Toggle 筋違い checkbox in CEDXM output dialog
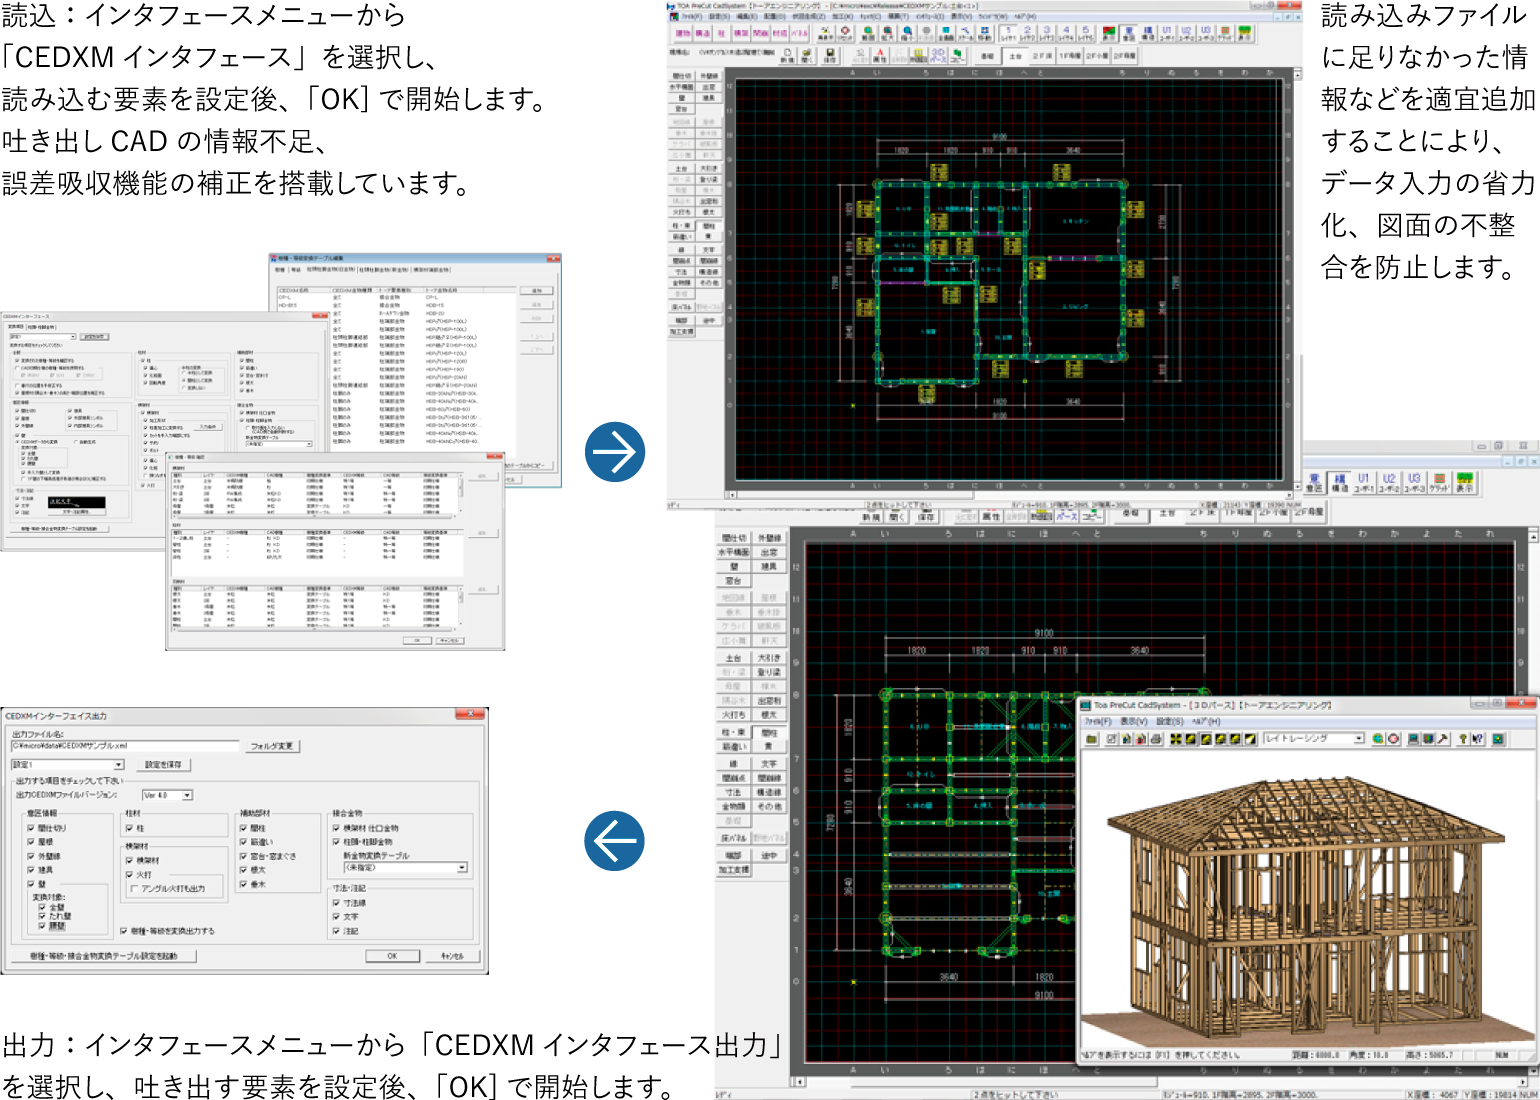Viewport: 1540px width, 1100px height. 243,842
